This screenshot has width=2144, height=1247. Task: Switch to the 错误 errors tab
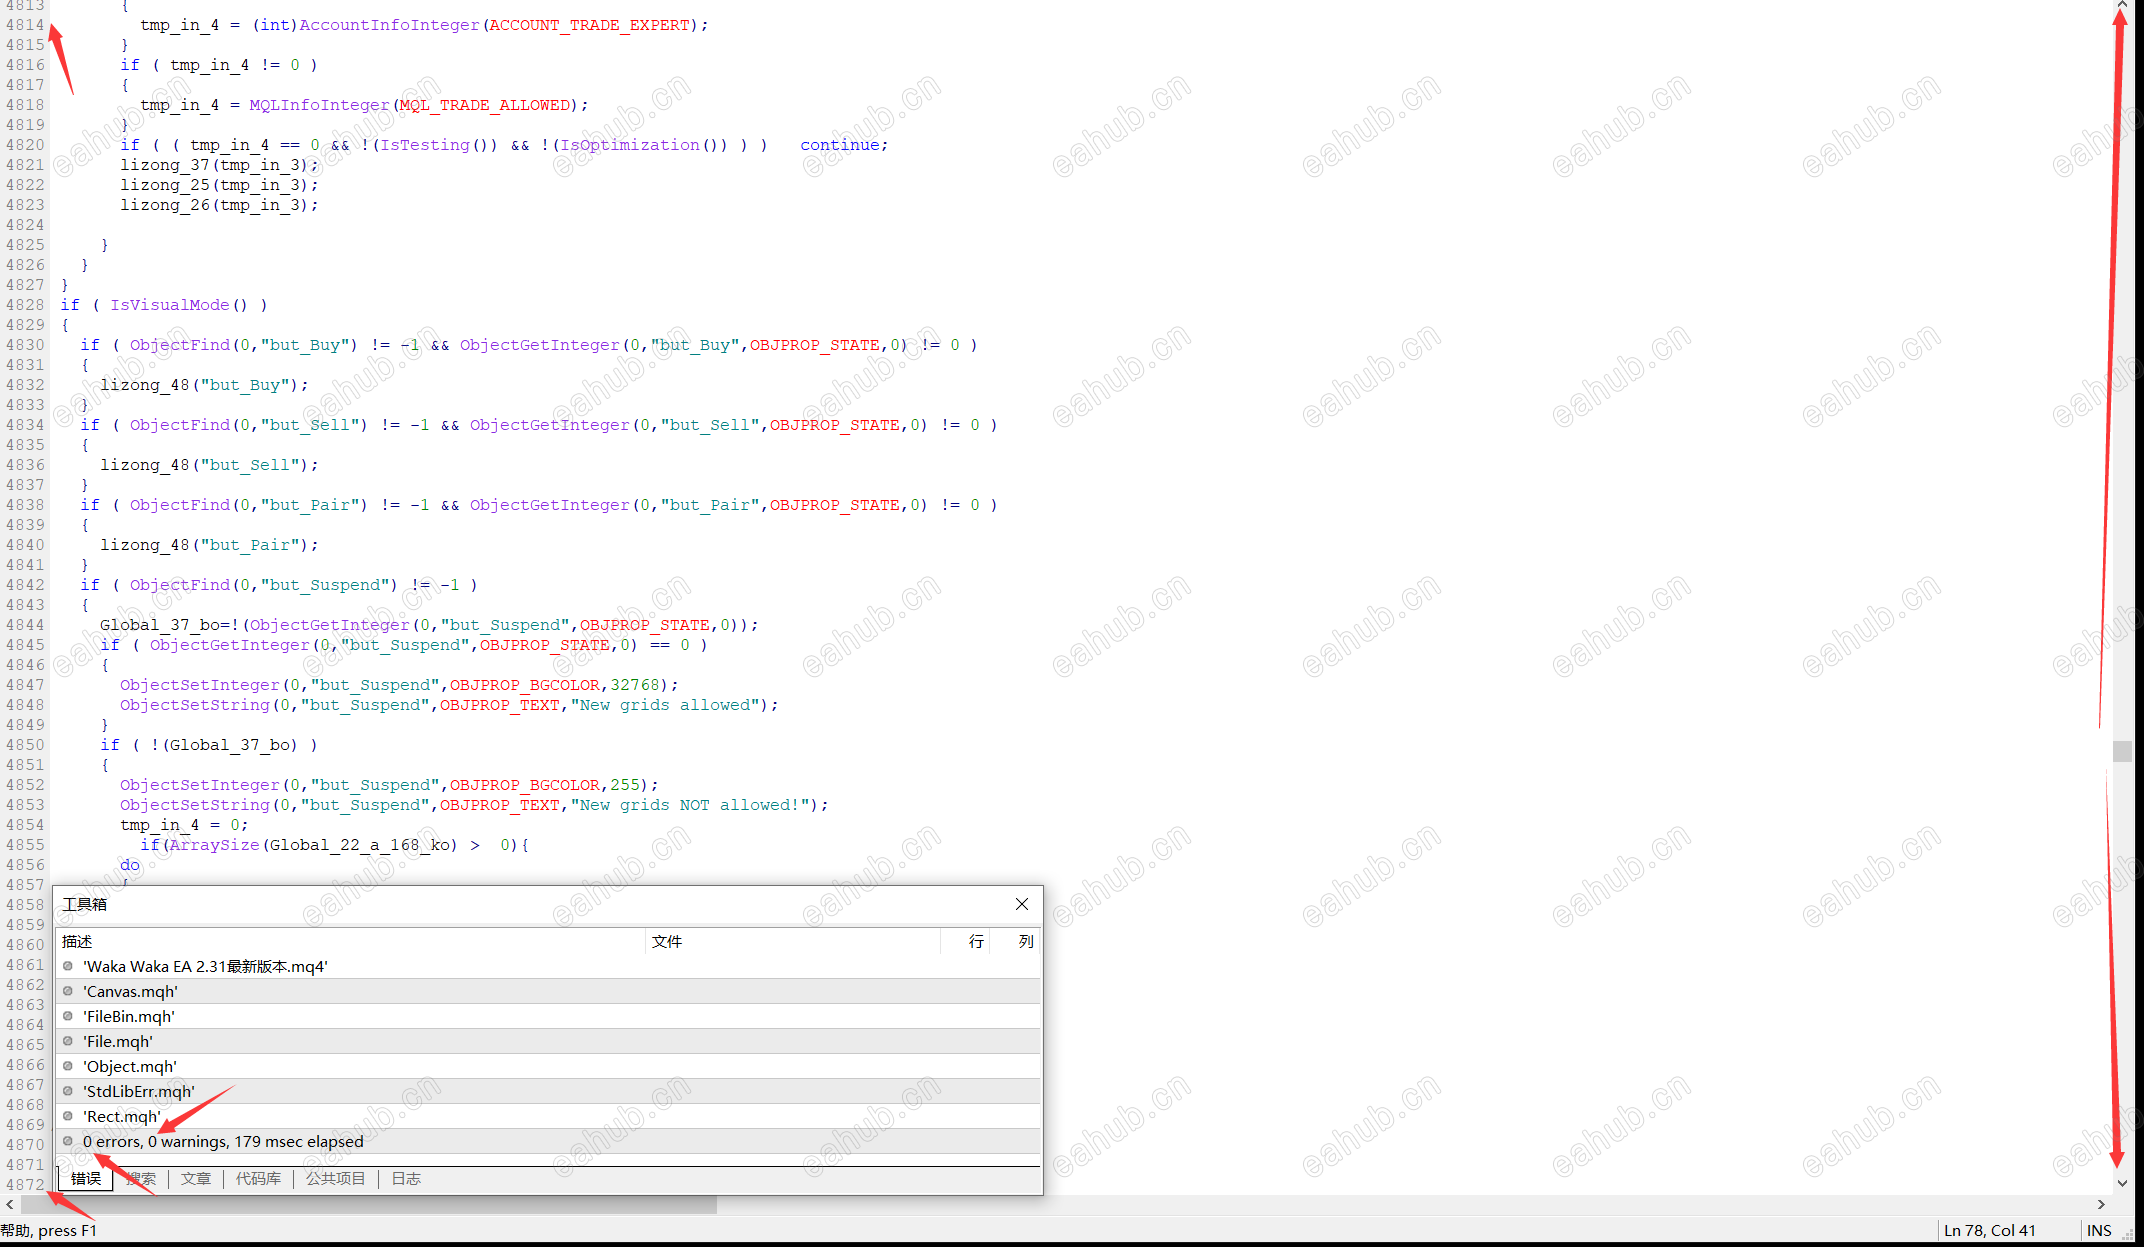point(86,1179)
